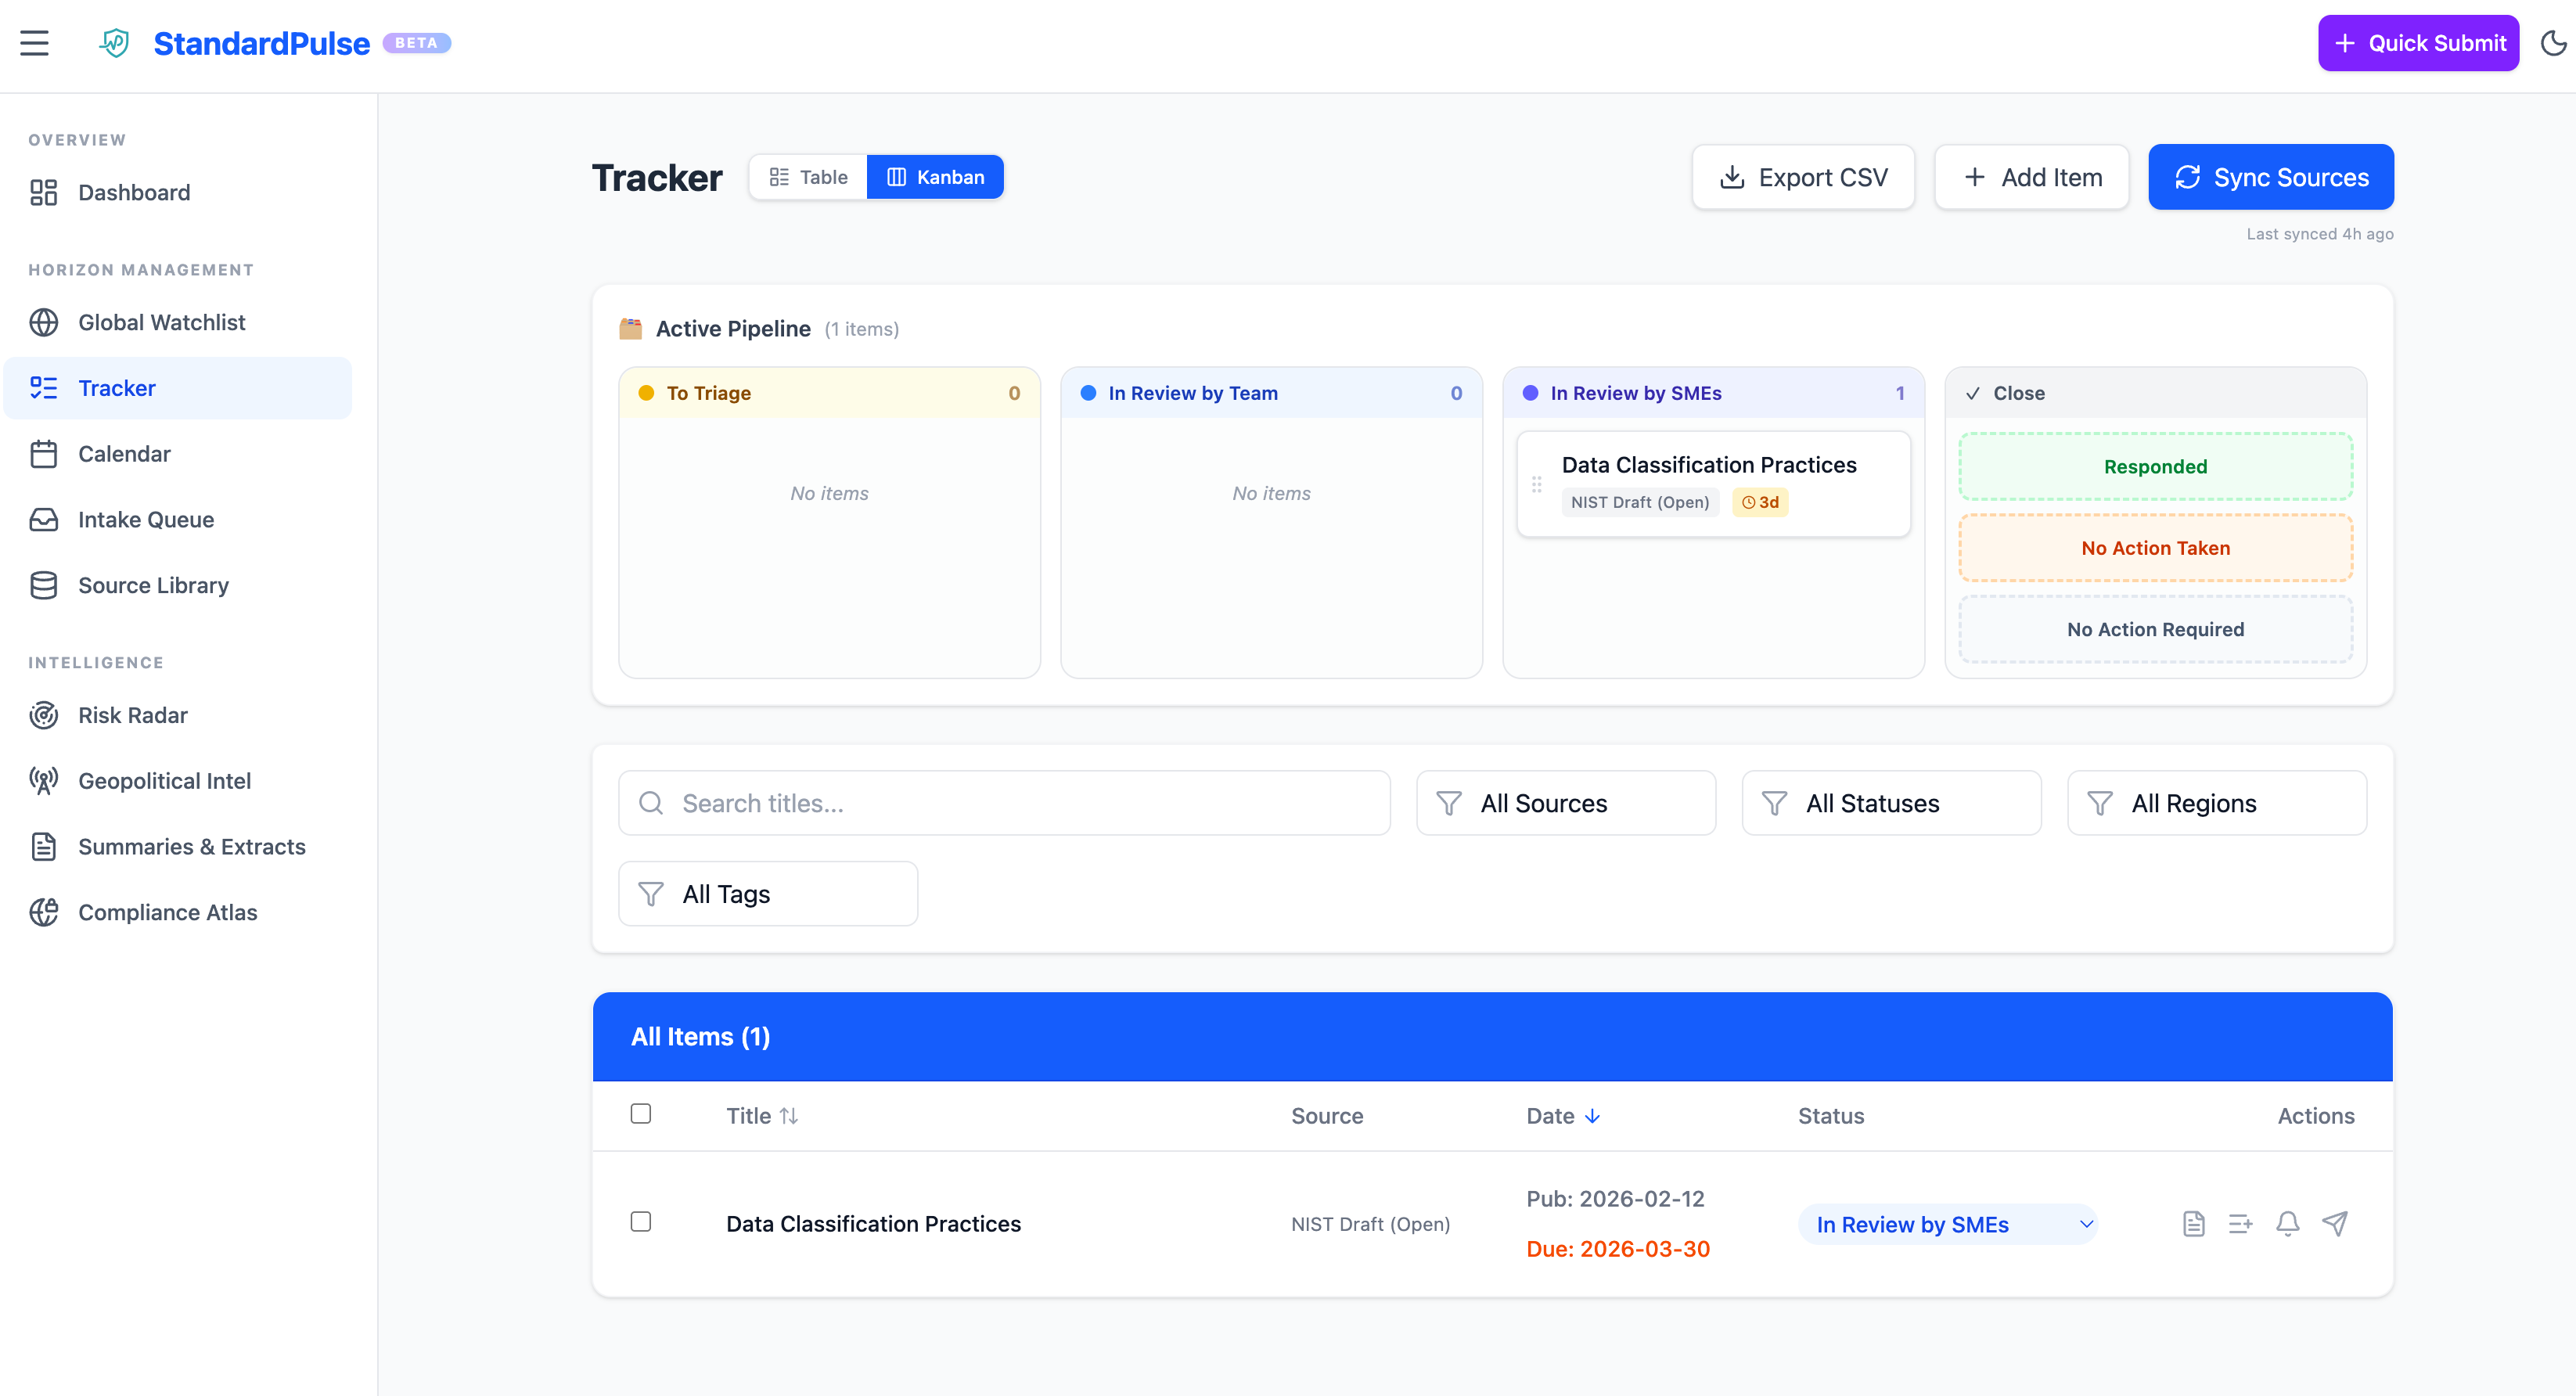This screenshot has height=1396, width=2576.
Task: Send the item using the paper plane icon
Action: tap(2335, 1223)
